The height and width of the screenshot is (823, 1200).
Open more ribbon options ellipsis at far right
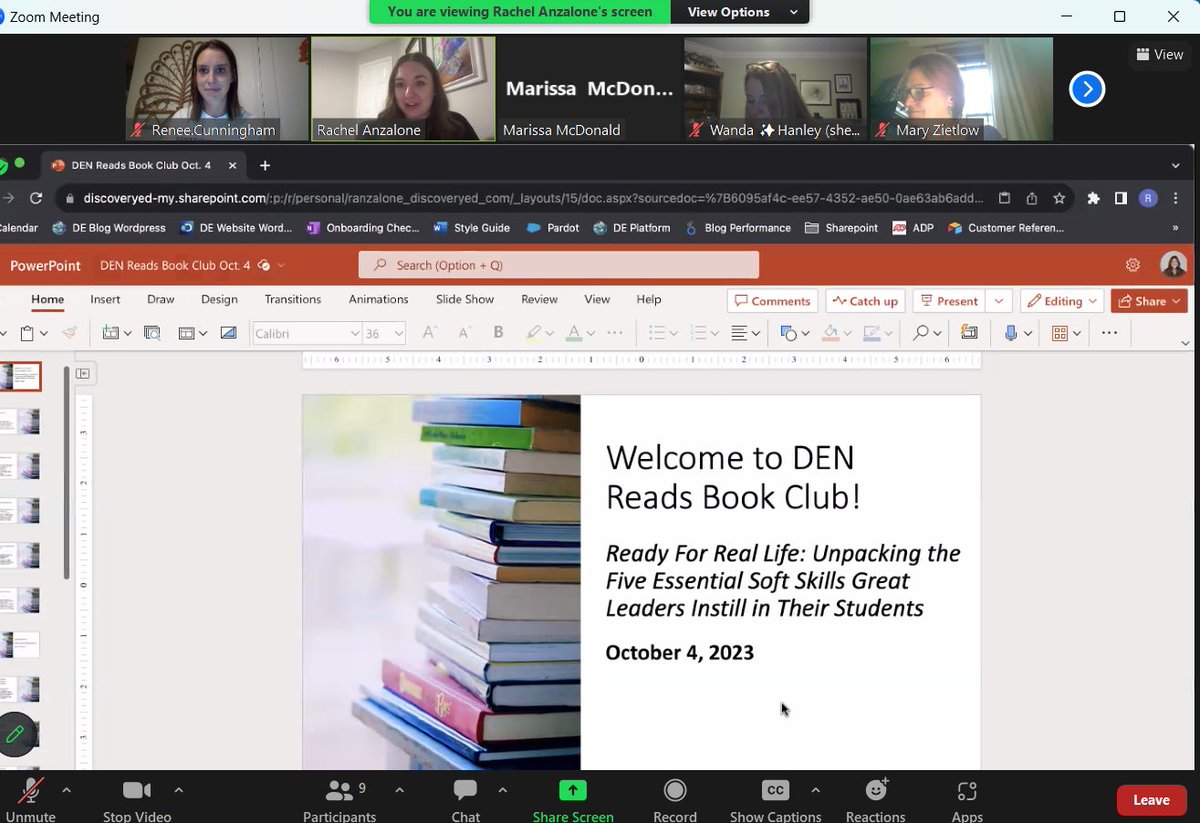(1109, 333)
